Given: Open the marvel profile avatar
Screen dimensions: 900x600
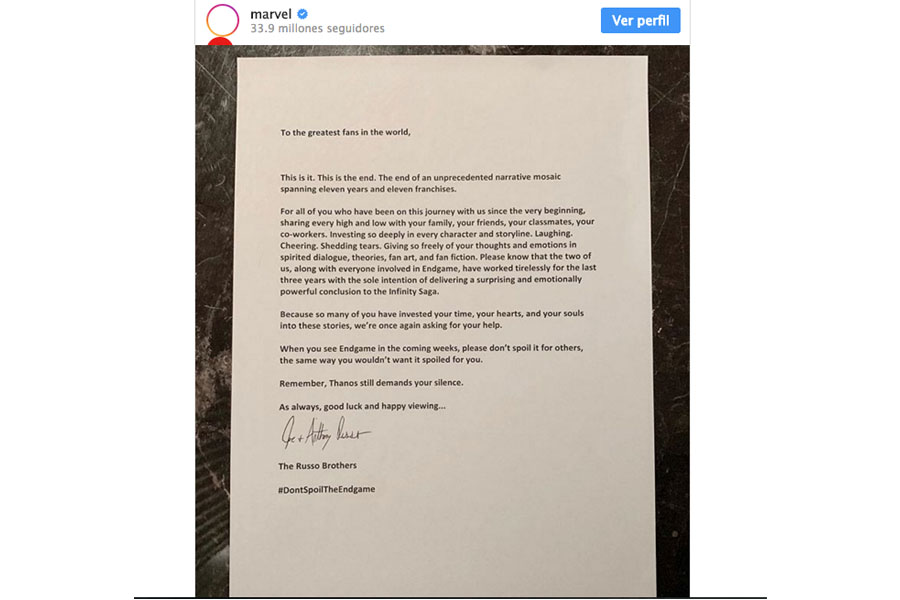Looking at the screenshot, I should coord(223,20).
